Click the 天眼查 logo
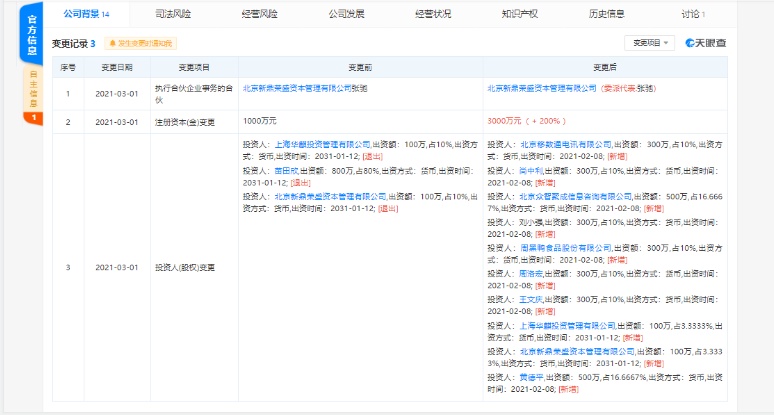The image size is (774, 415). click(x=708, y=43)
